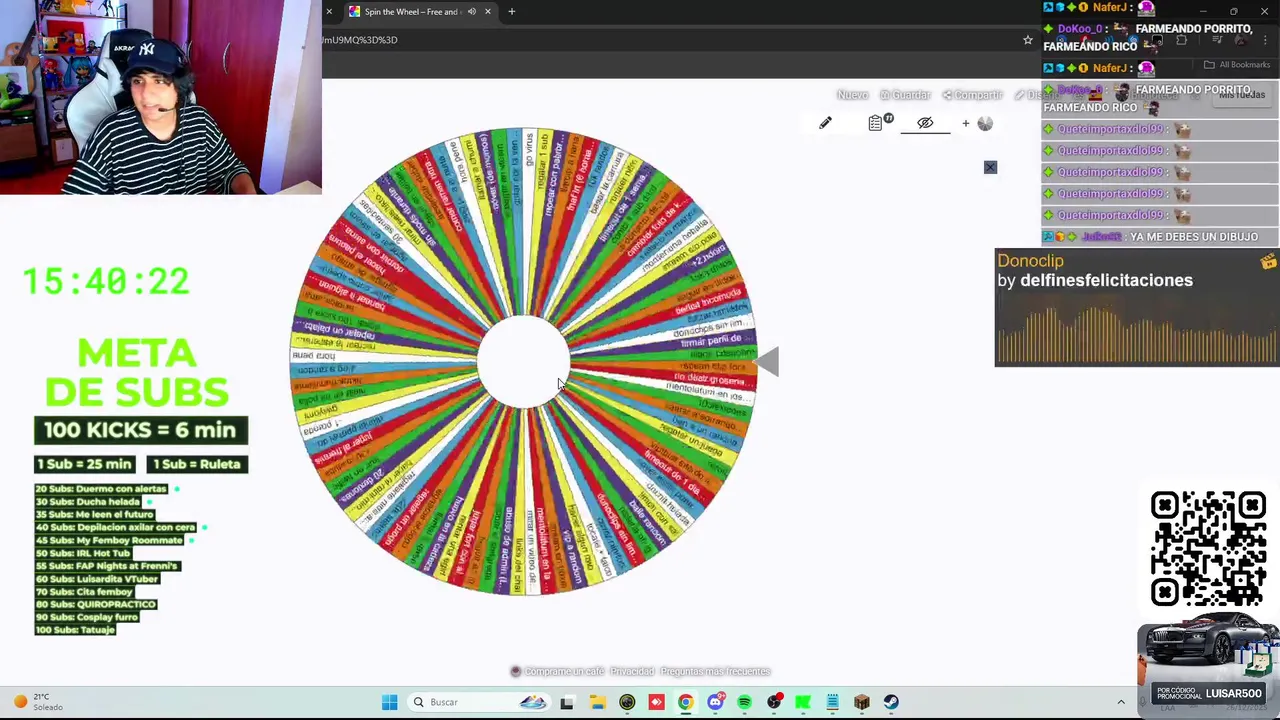Close the side panel with X button

point(990,167)
